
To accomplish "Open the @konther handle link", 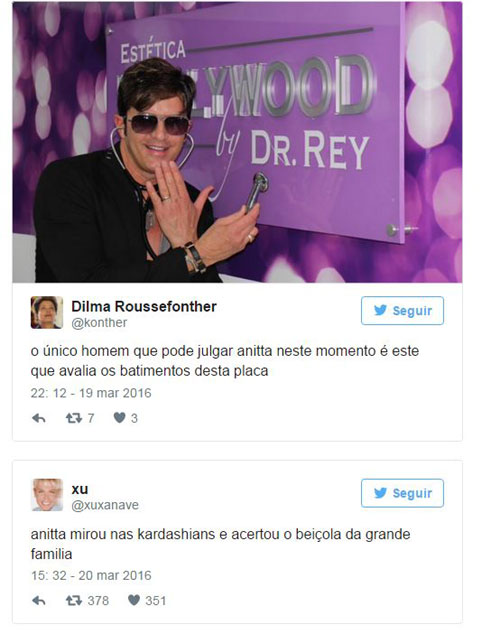I will (x=99, y=323).
